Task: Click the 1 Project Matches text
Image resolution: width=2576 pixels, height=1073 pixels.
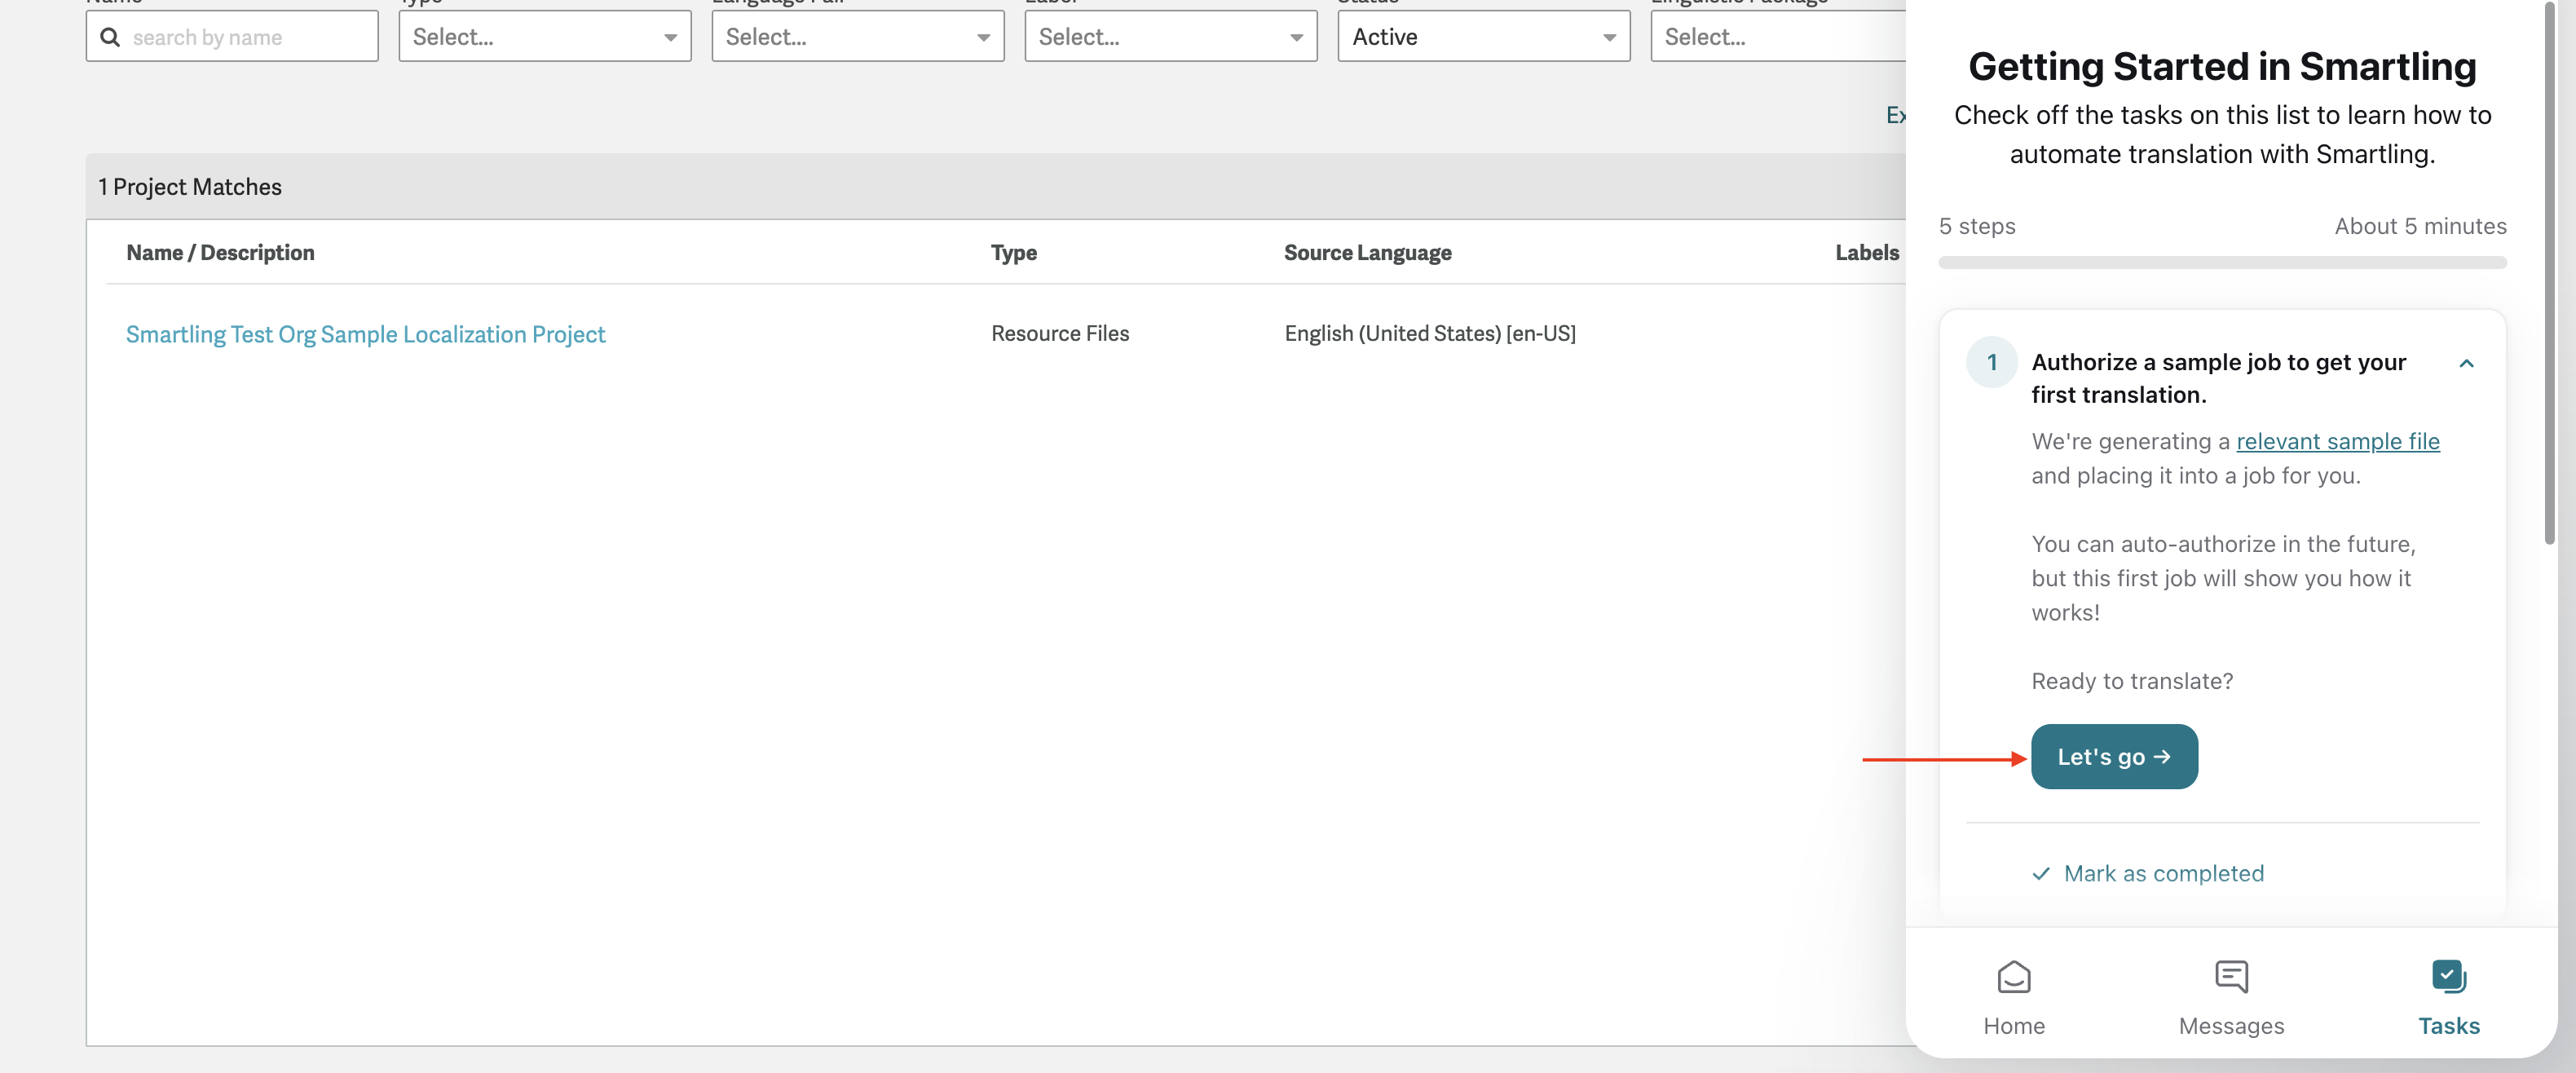Action: pyautogui.click(x=190, y=187)
